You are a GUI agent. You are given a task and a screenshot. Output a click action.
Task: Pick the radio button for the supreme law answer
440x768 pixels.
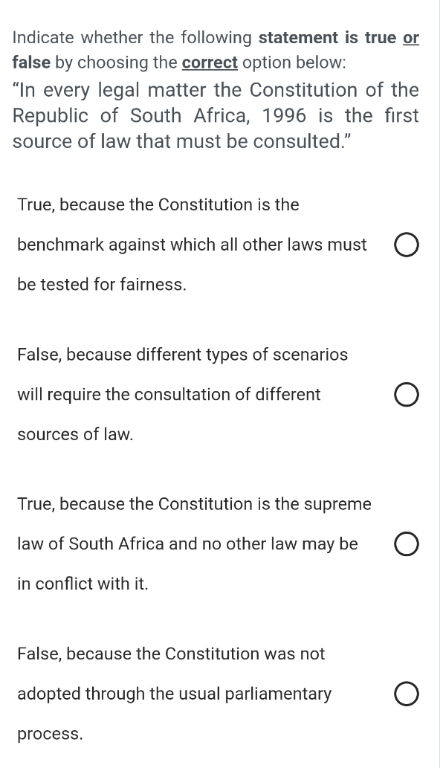pyautogui.click(x=406, y=545)
